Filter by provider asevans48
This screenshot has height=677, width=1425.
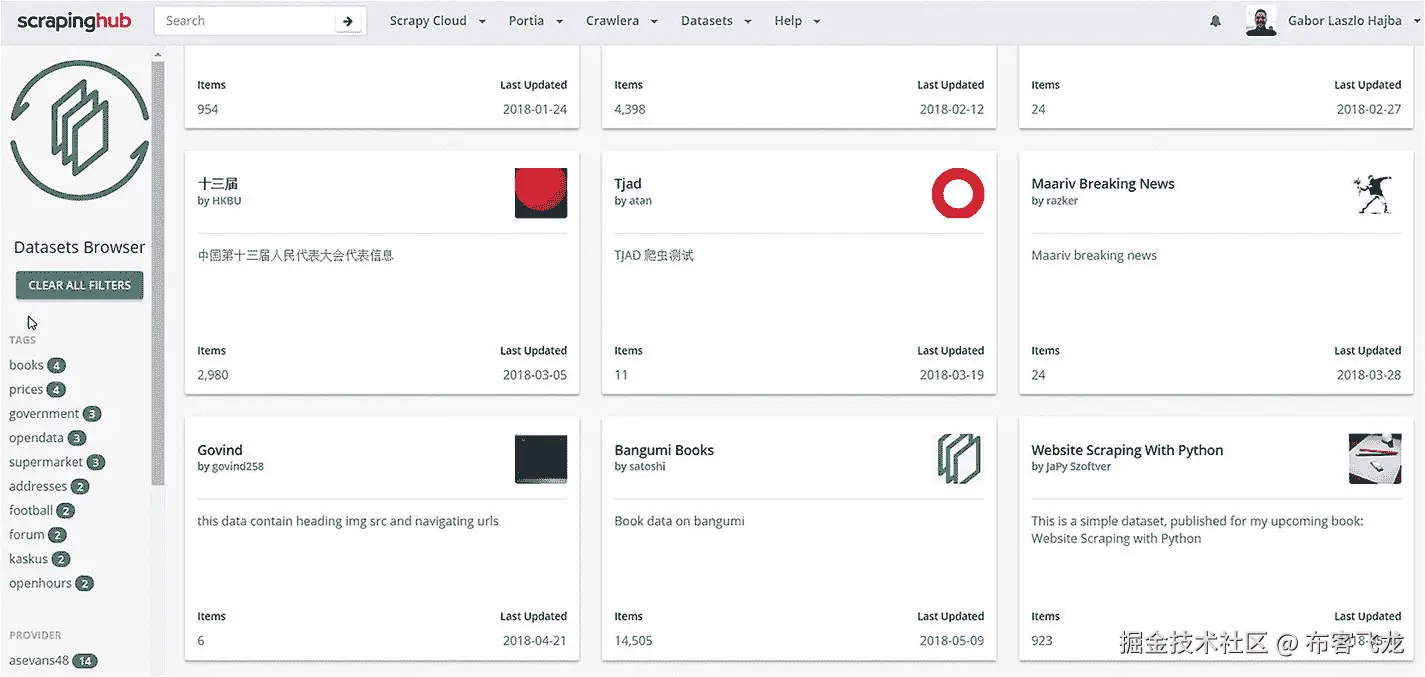(53, 660)
